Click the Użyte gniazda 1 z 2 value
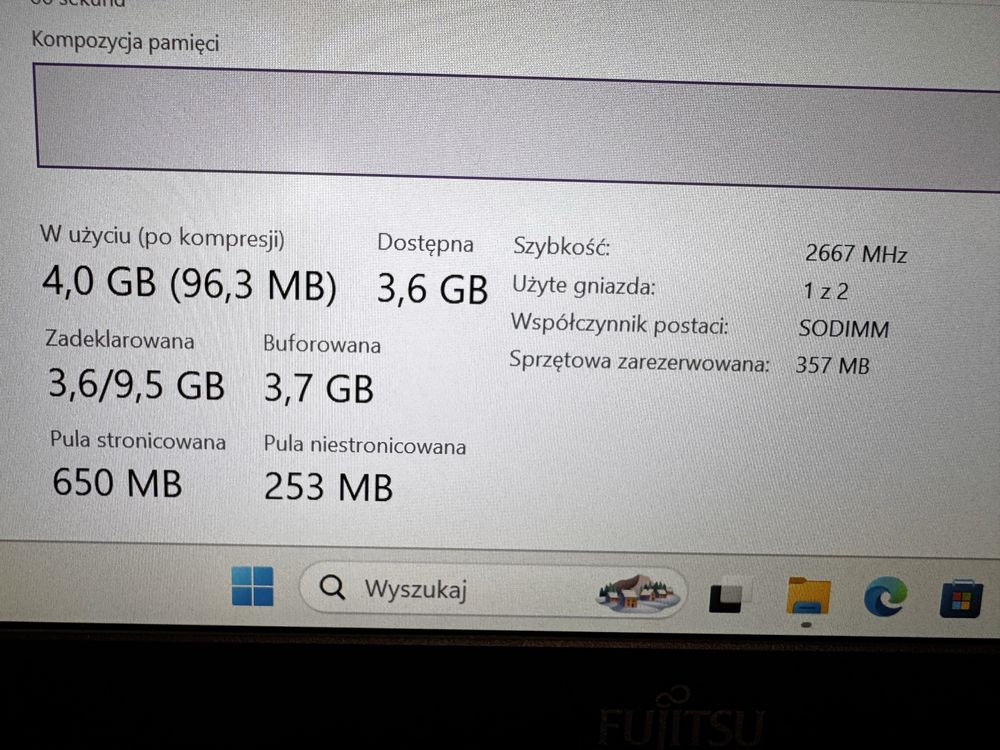This screenshot has width=1000, height=750. 826,291
